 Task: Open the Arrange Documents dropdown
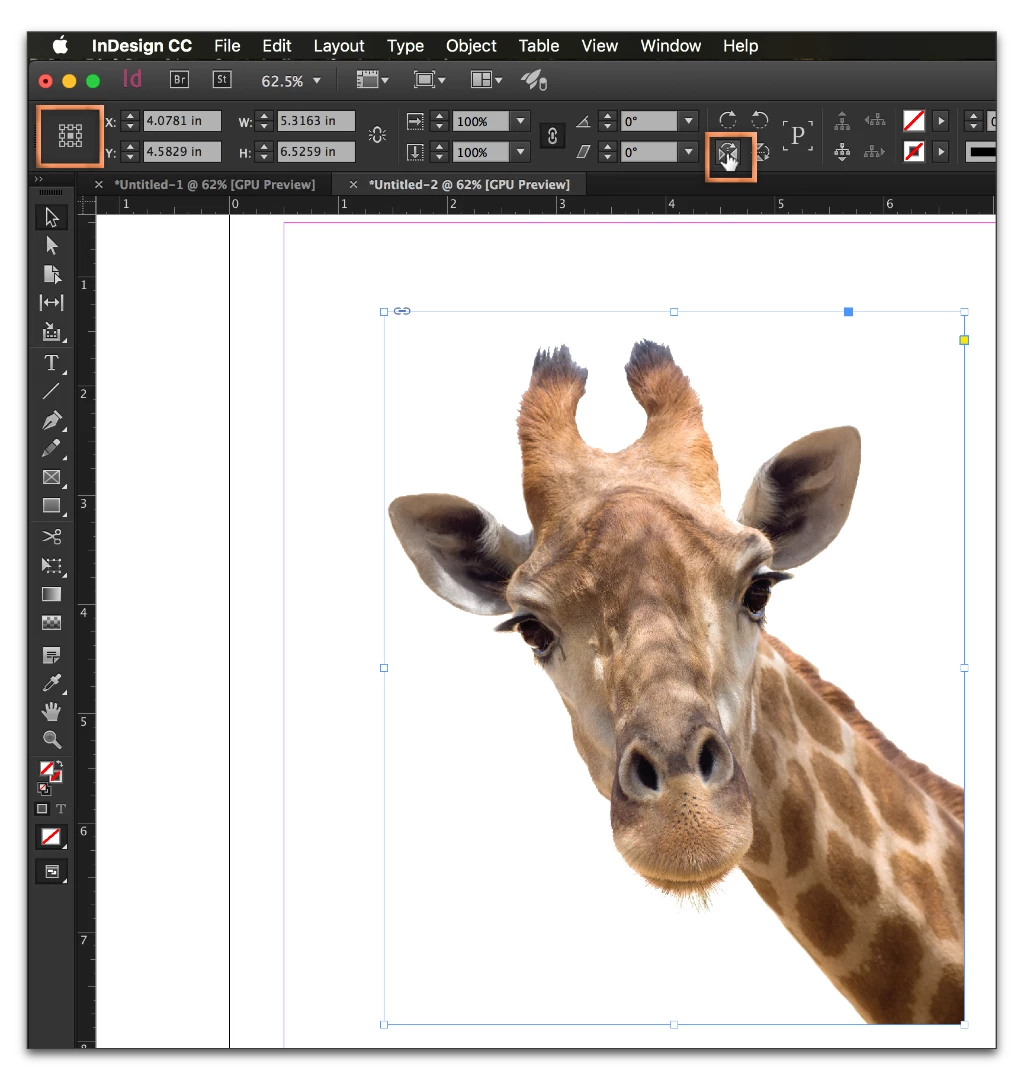coord(485,81)
